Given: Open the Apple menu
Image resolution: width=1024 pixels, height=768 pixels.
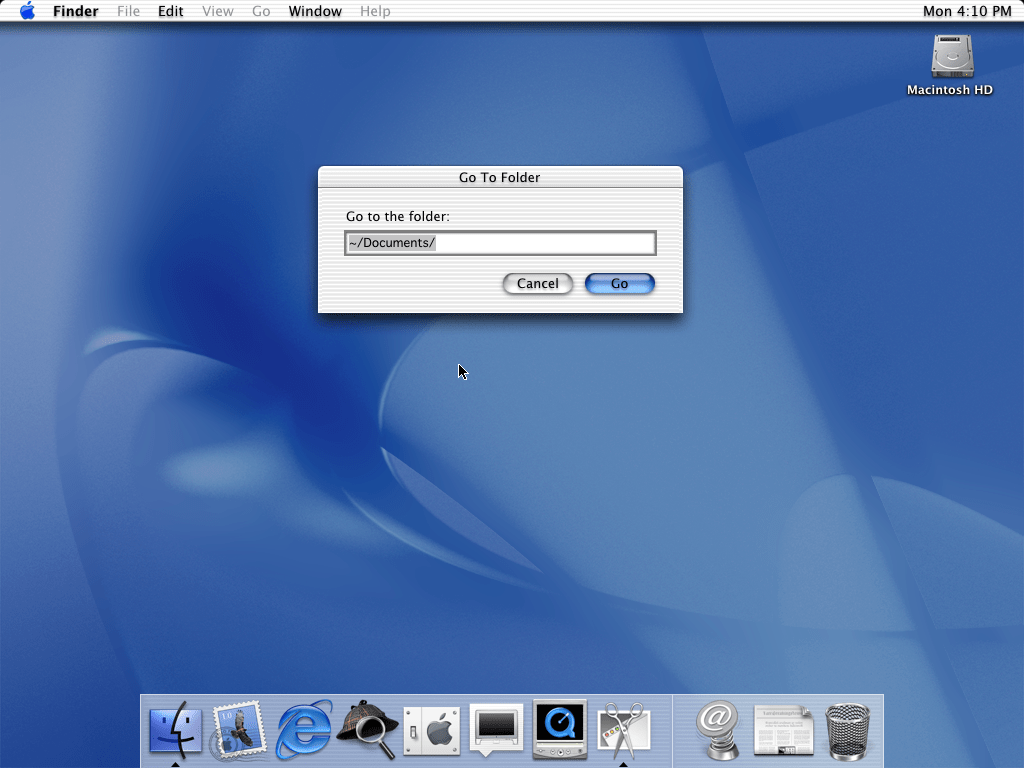Looking at the screenshot, I should pyautogui.click(x=27, y=11).
